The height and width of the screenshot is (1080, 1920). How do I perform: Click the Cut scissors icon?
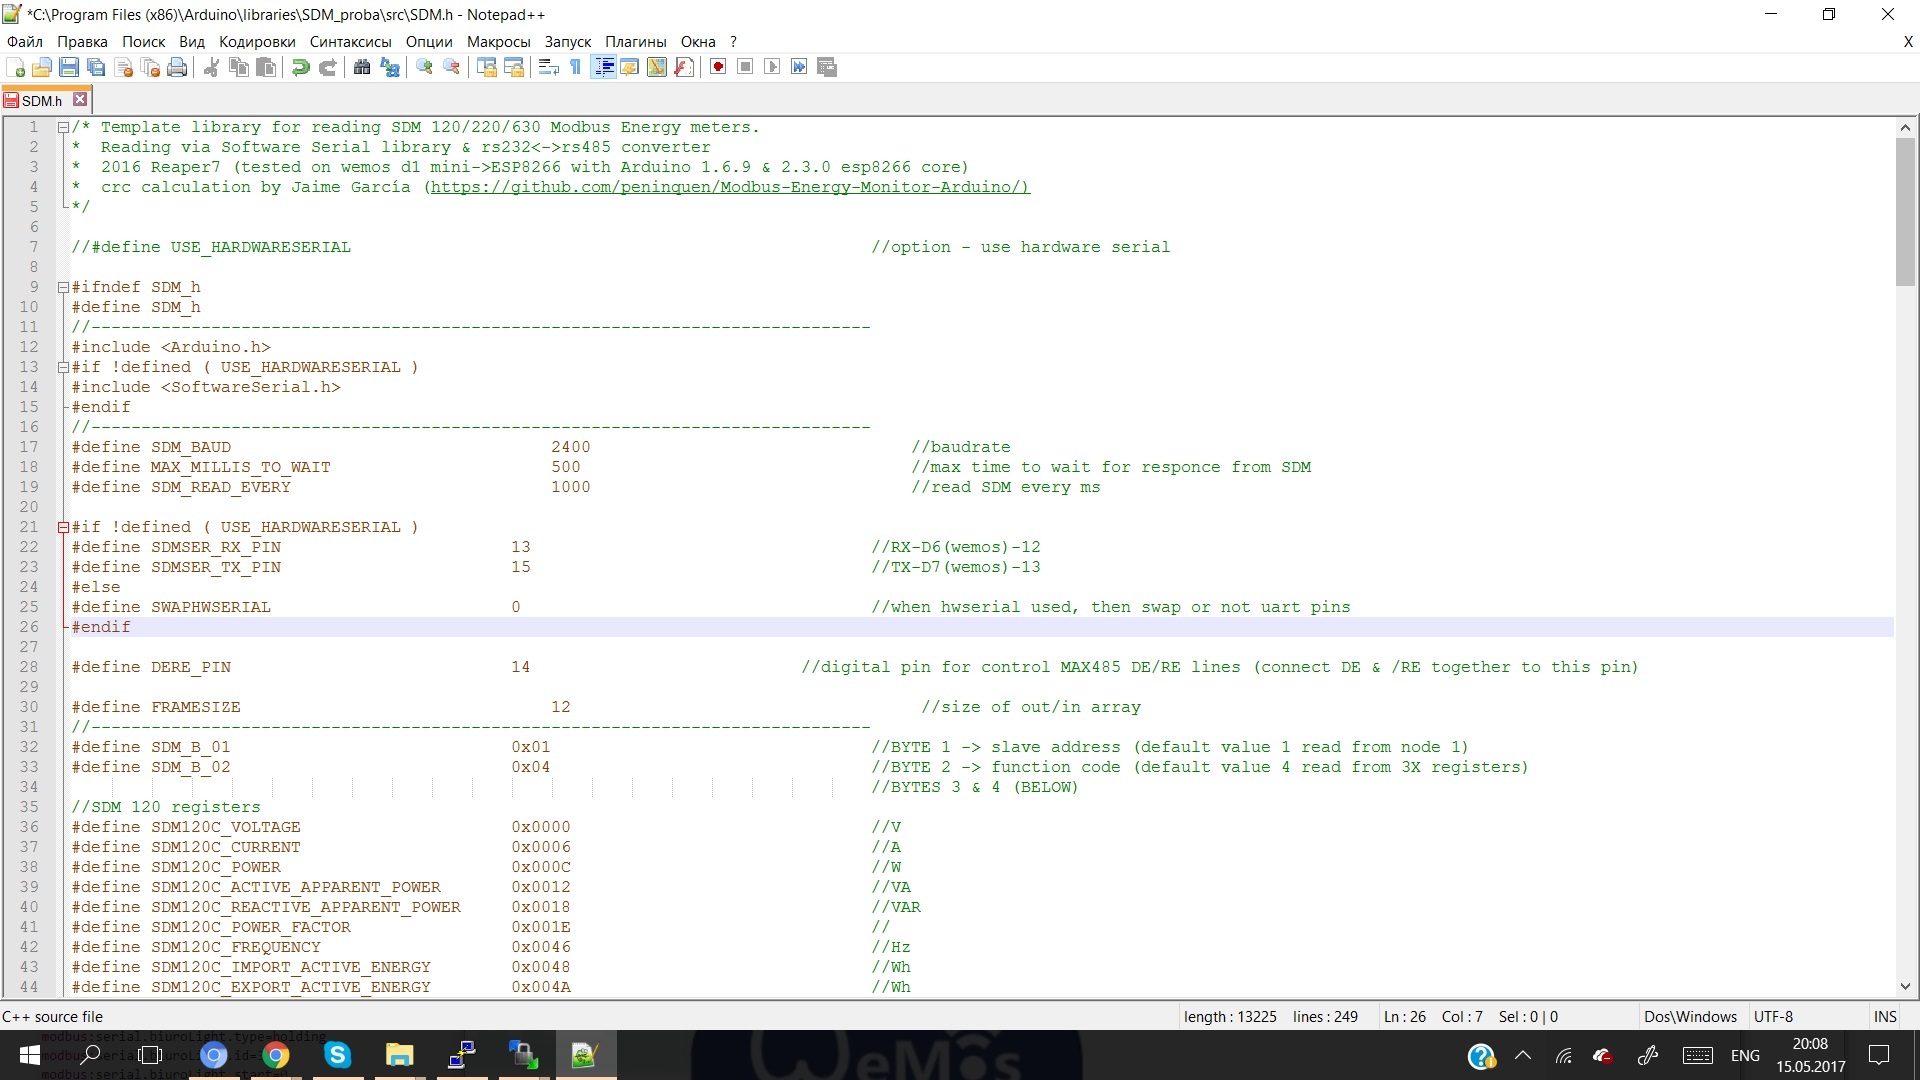[211, 67]
